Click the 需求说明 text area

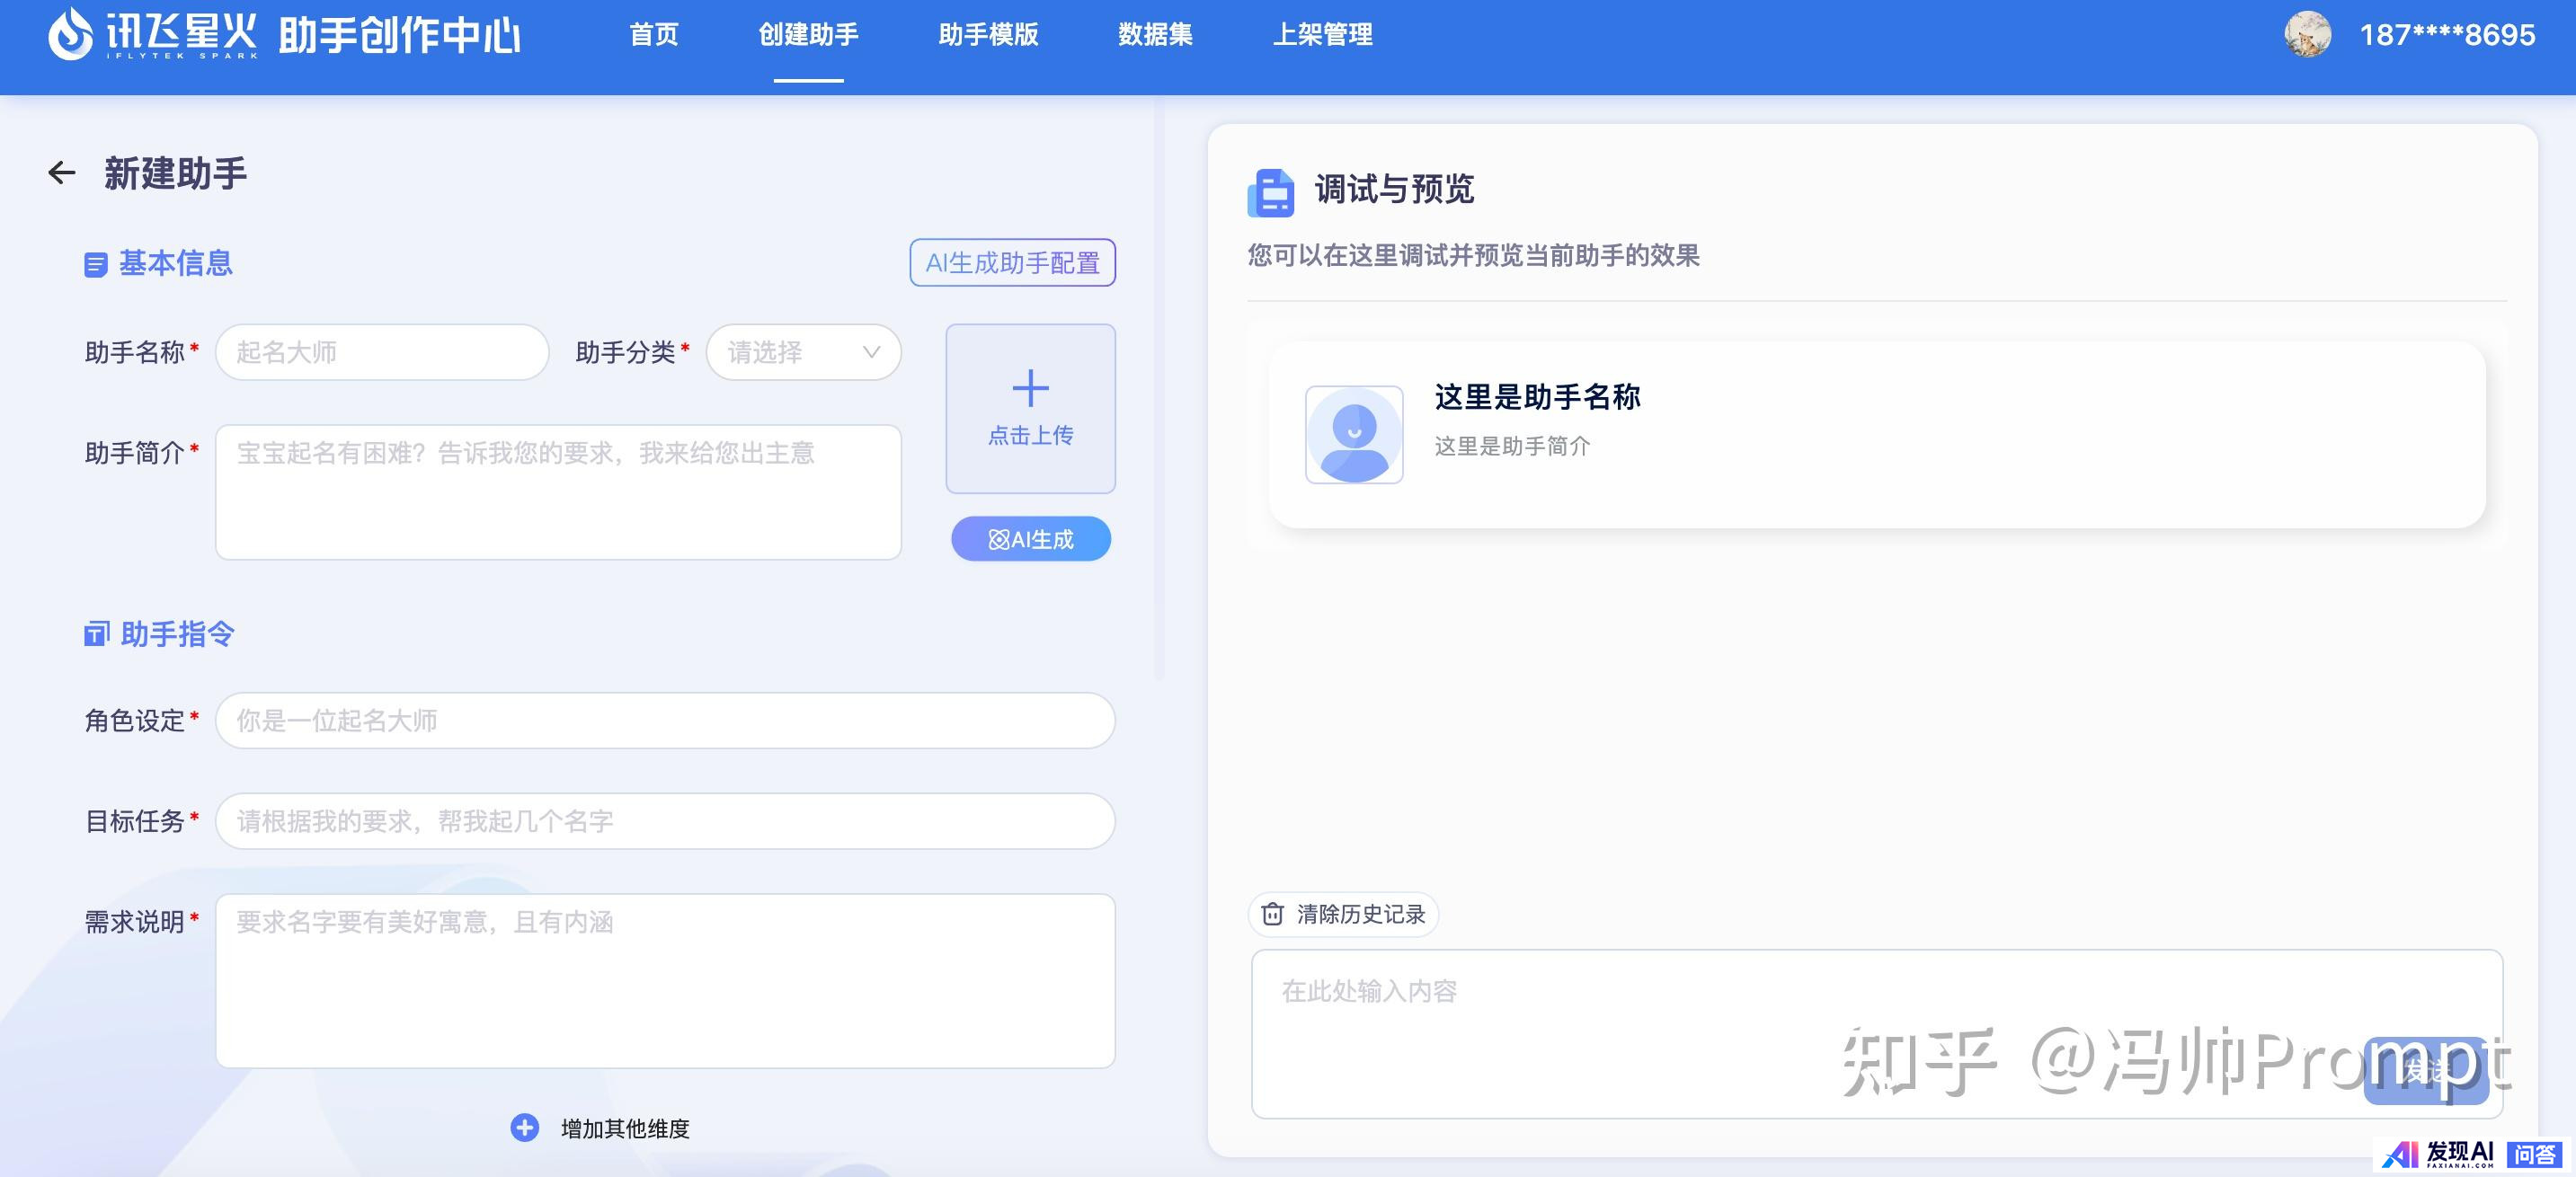665,981
